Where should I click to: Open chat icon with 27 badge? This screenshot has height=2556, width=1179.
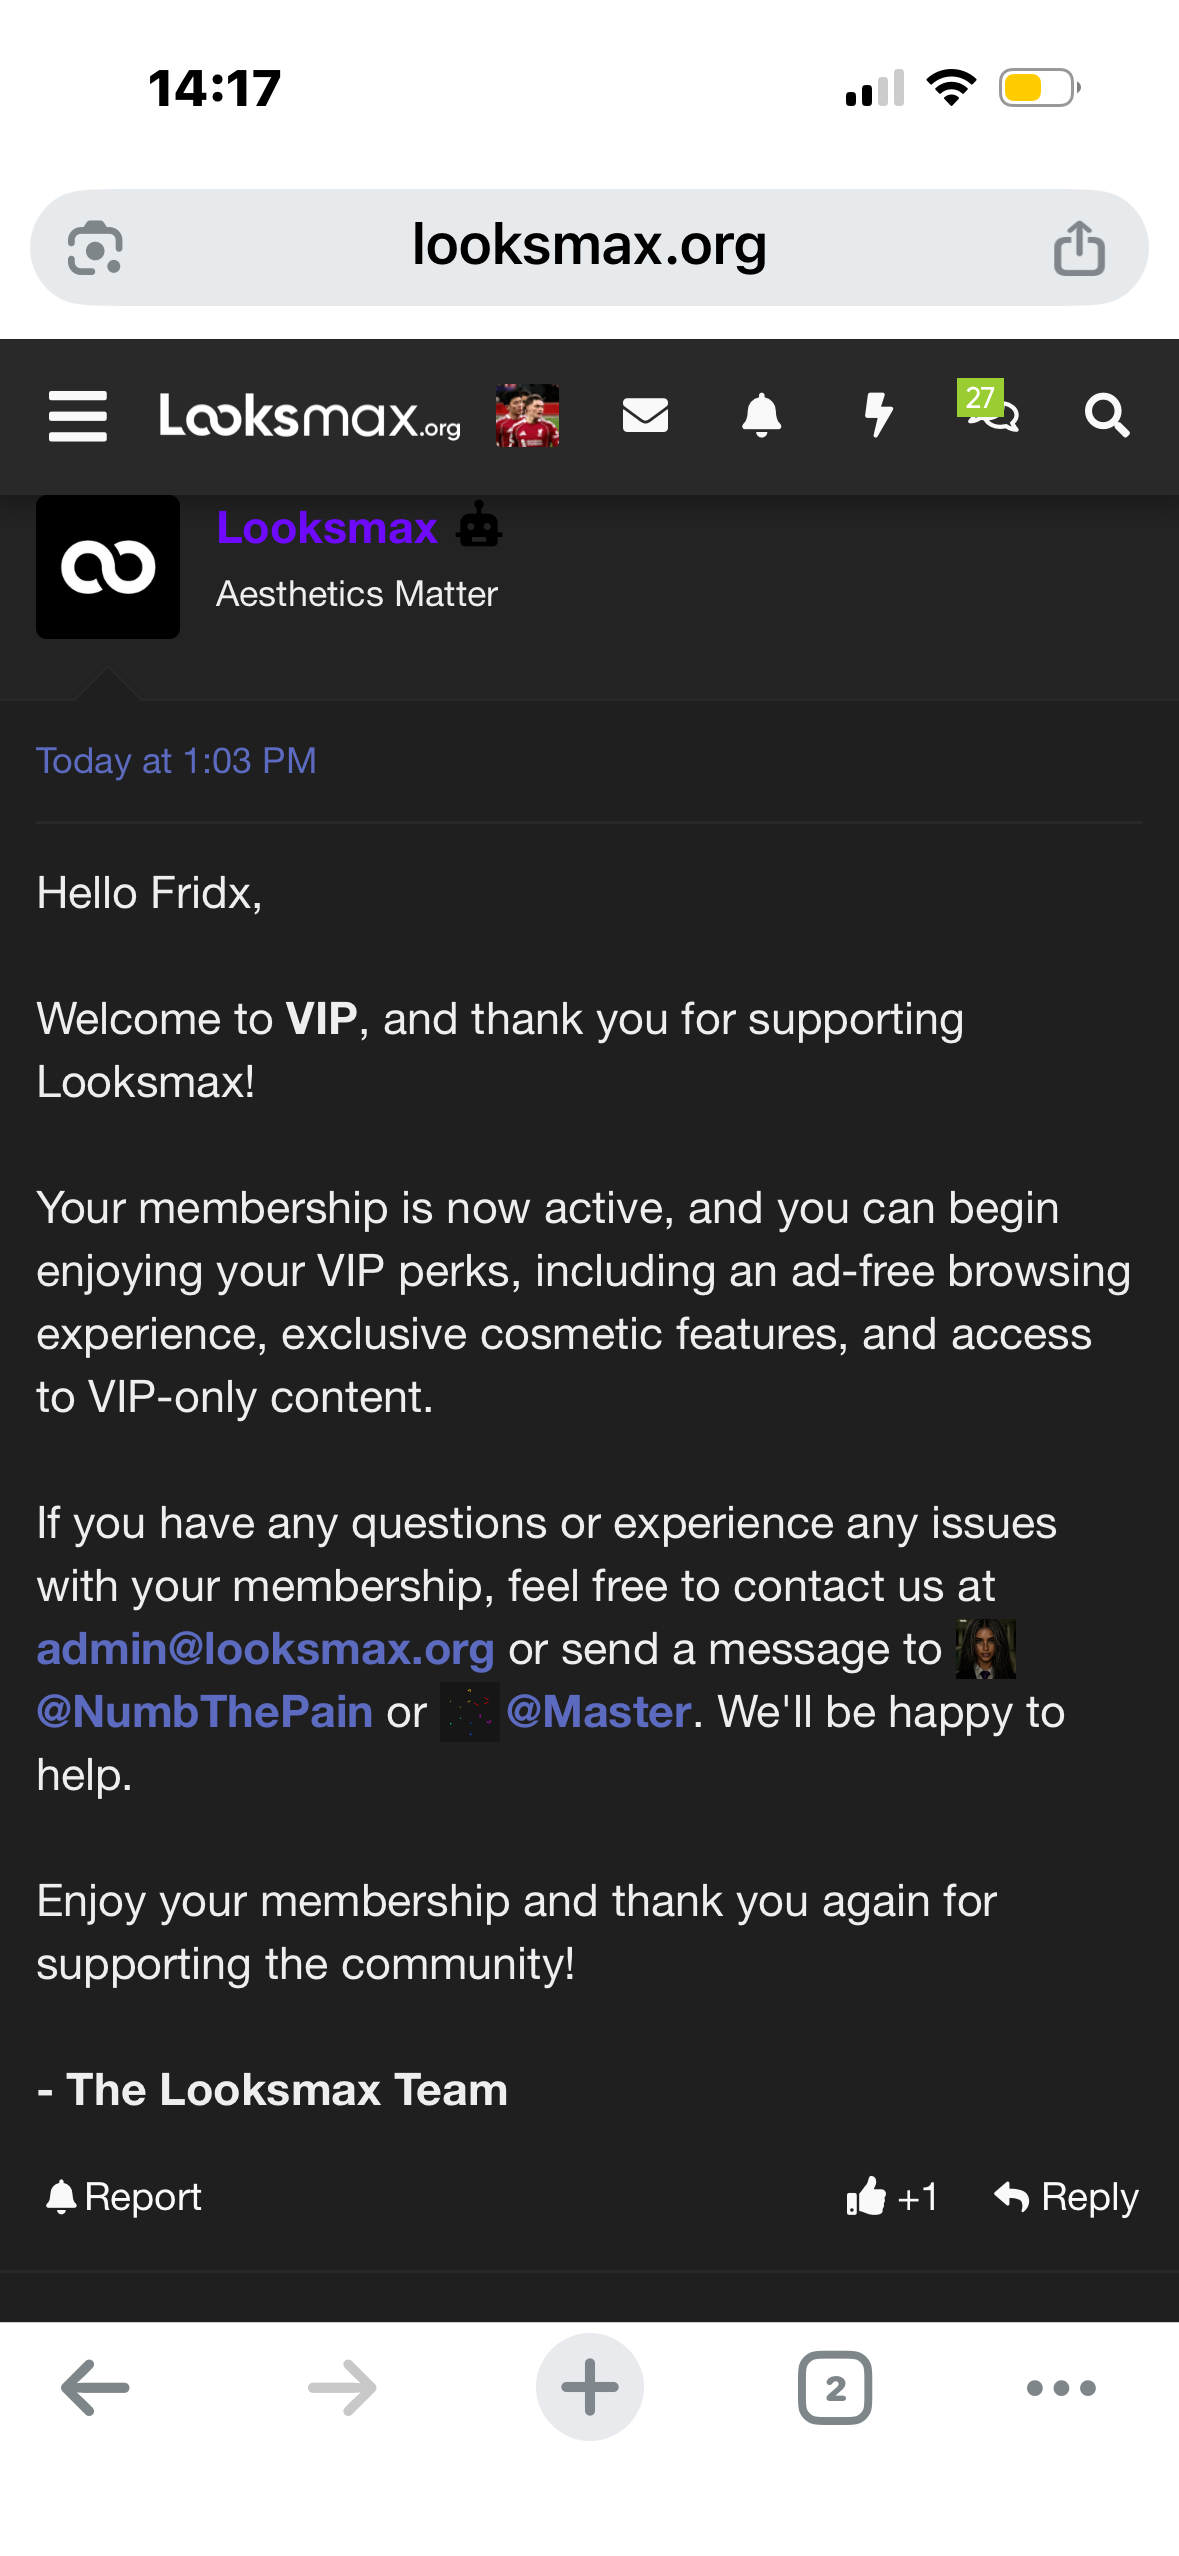coord(989,407)
